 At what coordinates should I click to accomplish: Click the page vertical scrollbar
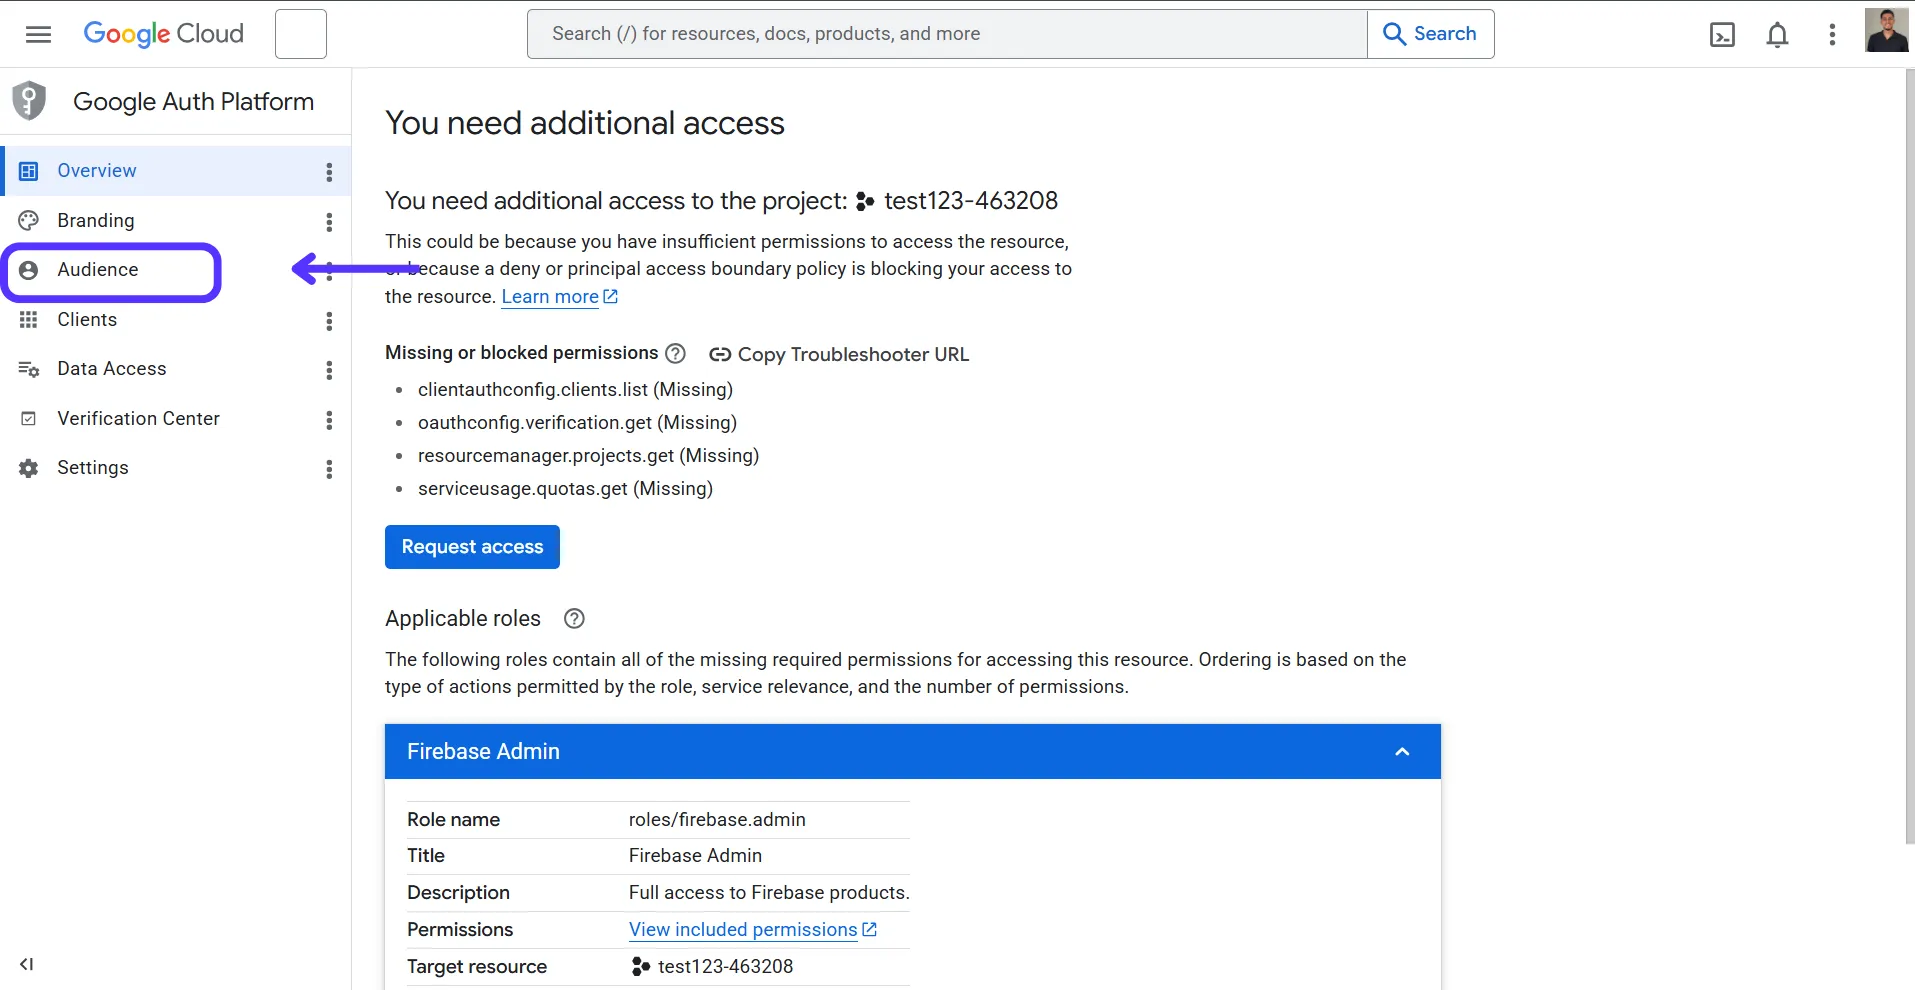[x=1909, y=456]
